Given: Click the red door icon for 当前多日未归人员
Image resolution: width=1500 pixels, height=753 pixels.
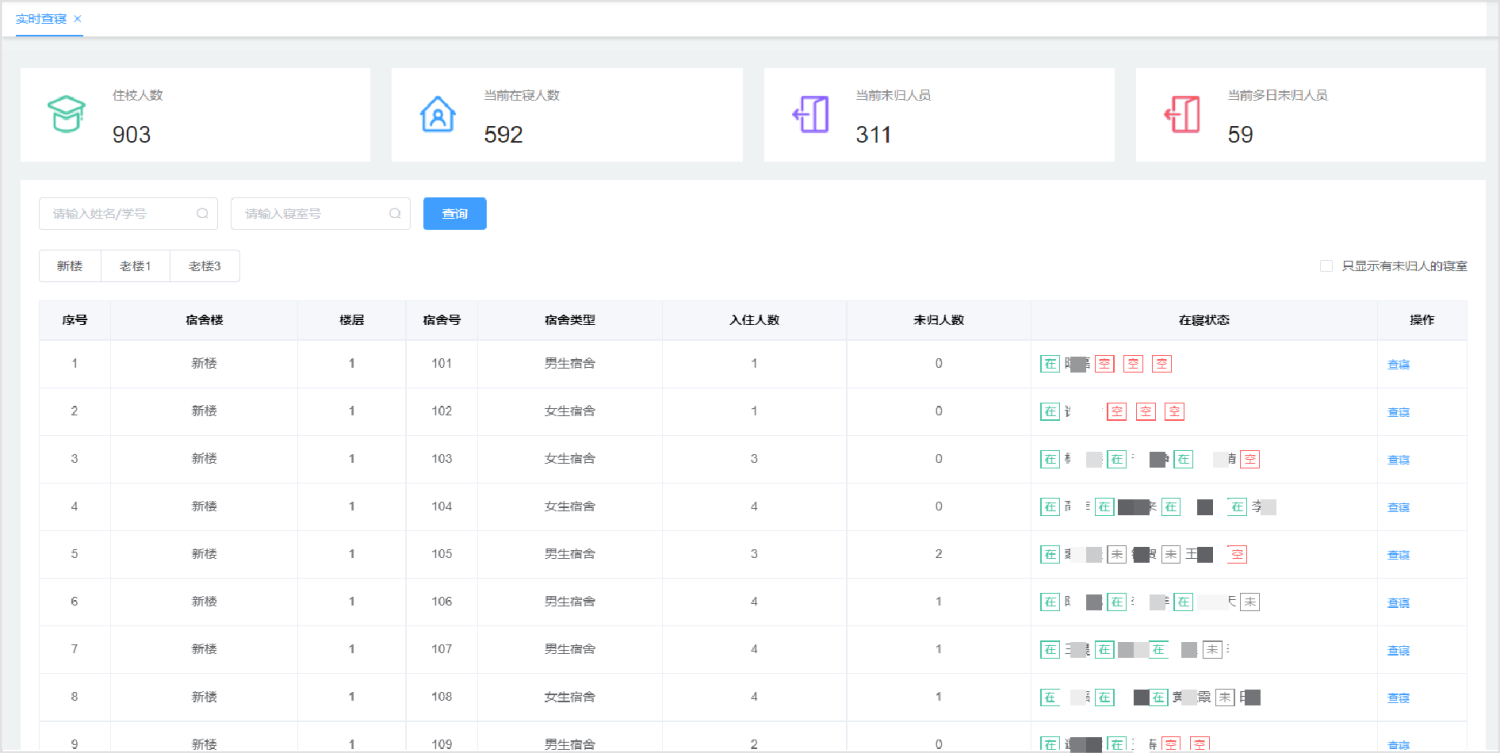Looking at the screenshot, I should point(1183,114).
